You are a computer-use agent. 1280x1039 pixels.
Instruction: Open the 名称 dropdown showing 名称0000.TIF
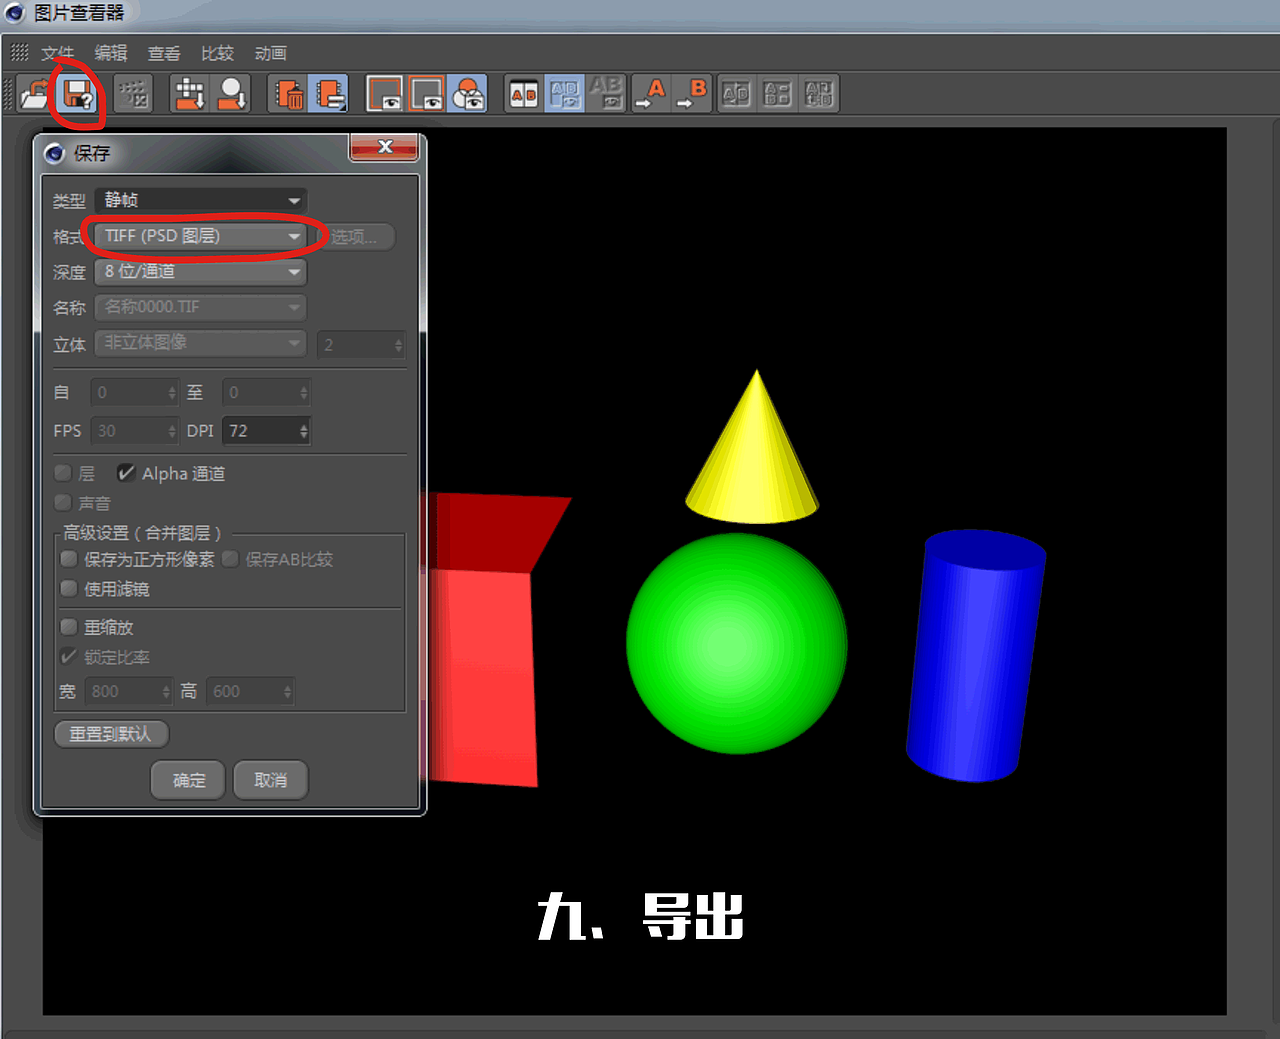[x=201, y=307]
